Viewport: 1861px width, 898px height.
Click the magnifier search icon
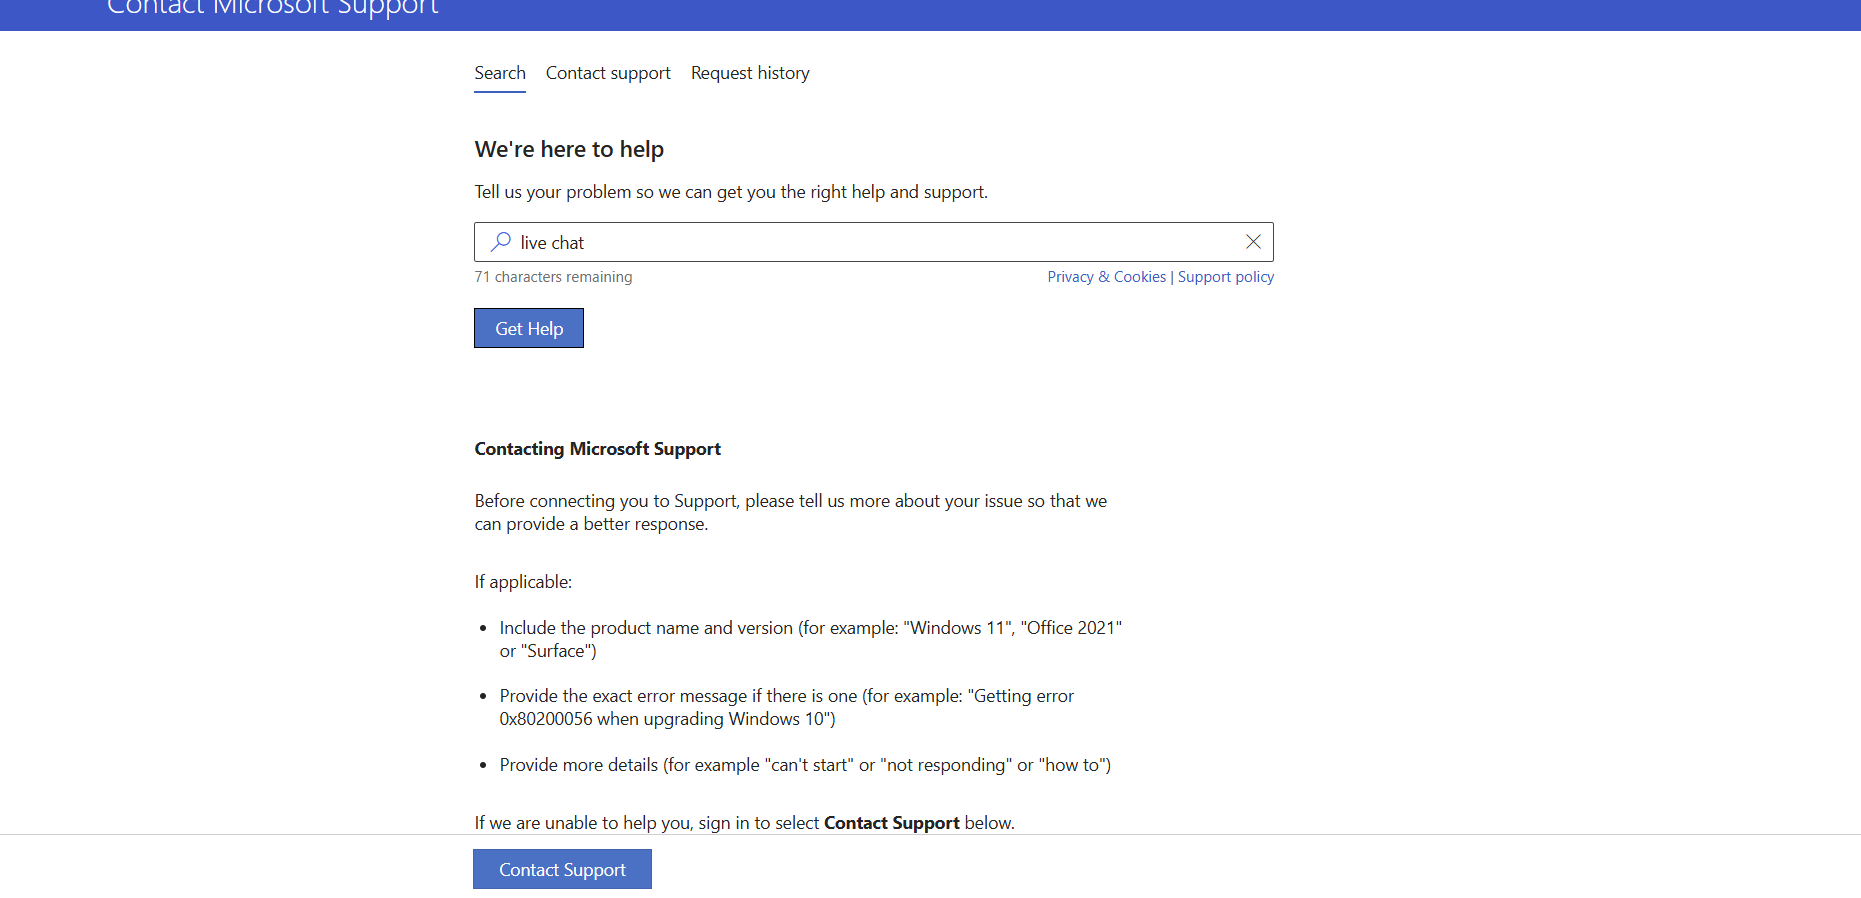point(501,242)
